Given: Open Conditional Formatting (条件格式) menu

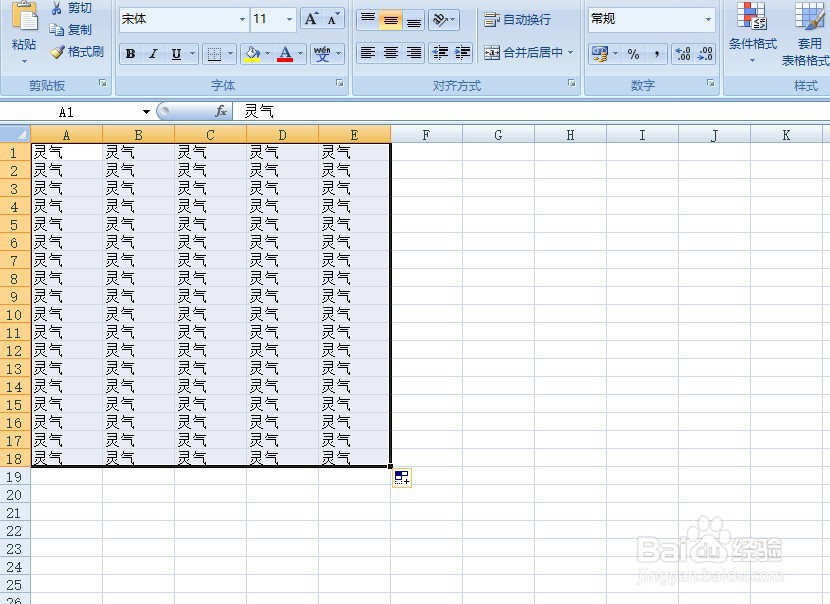Looking at the screenshot, I should [x=752, y=33].
